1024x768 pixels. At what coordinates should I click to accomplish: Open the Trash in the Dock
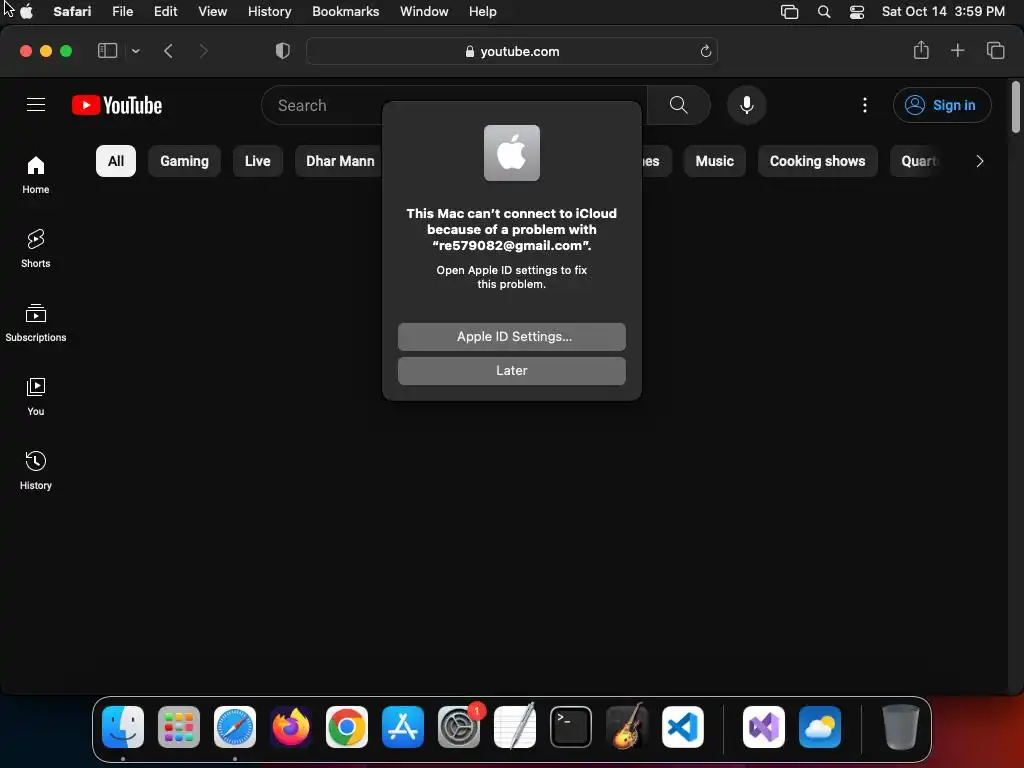tap(901, 727)
